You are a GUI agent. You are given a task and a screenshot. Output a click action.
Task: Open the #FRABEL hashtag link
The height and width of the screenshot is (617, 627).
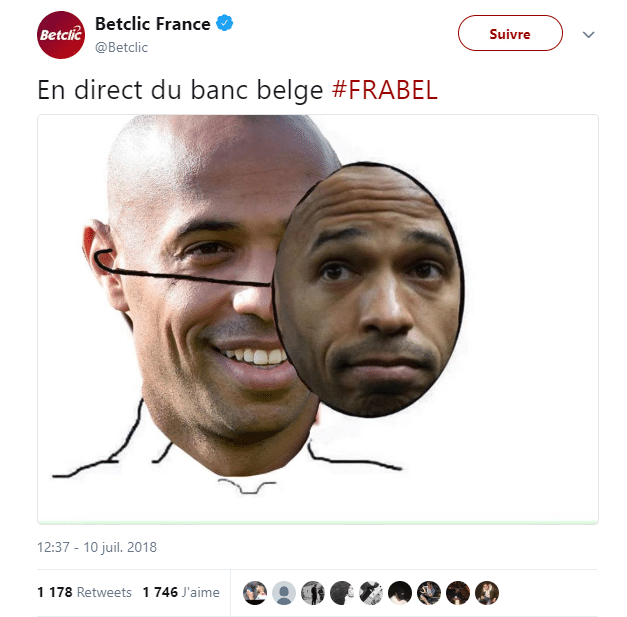pyautogui.click(x=384, y=90)
